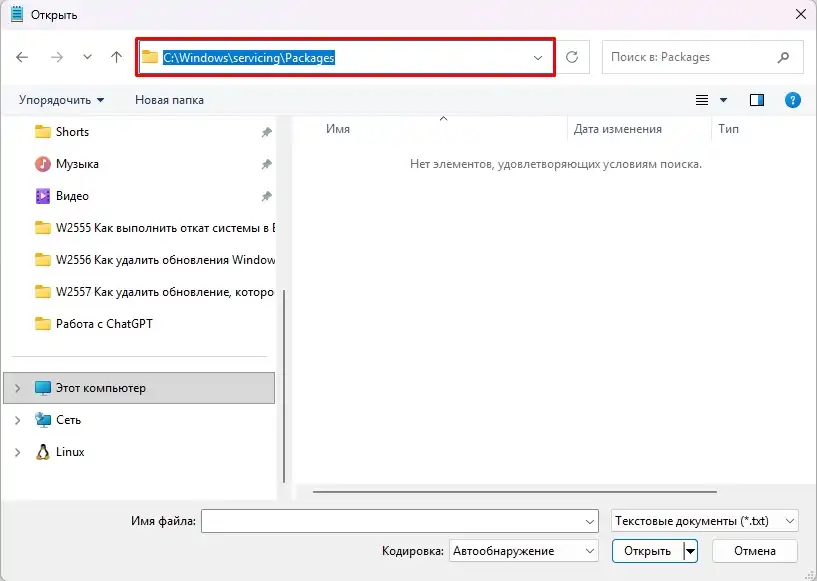Click the sidebar vertical scrollbar

pyautogui.click(x=284, y=386)
